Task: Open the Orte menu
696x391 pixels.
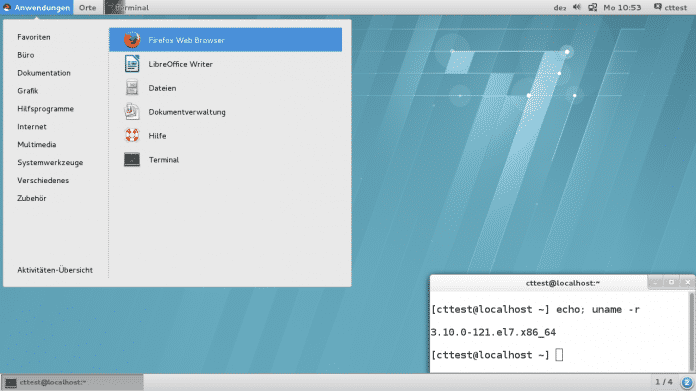Action: (x=87, y=8)
